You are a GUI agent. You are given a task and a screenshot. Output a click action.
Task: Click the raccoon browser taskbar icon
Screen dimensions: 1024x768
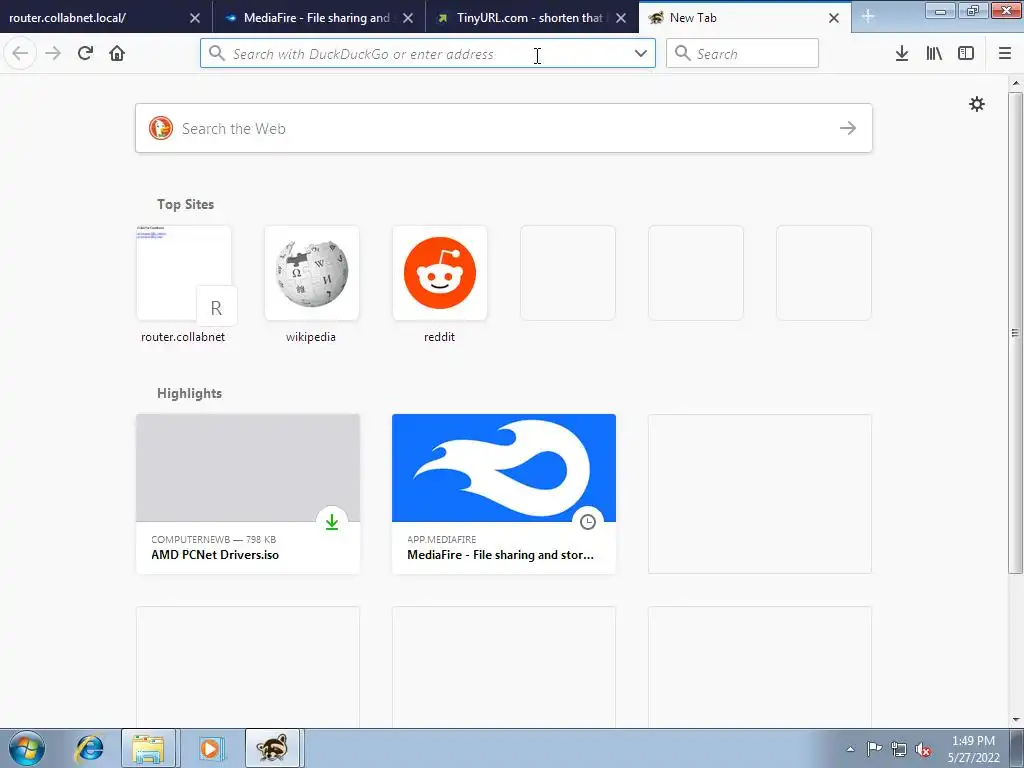tap(272, 748)
